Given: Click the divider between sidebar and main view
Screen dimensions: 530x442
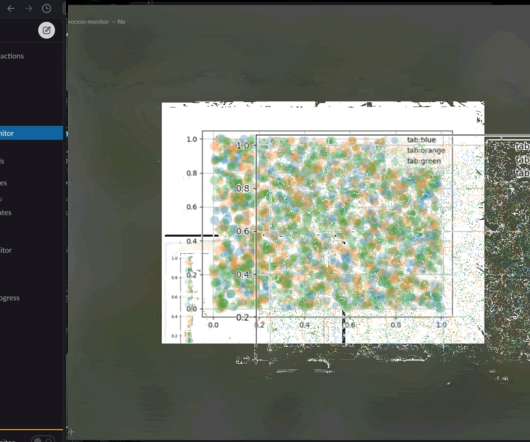Looking at the screenshot, I should (x=66, y=221).
